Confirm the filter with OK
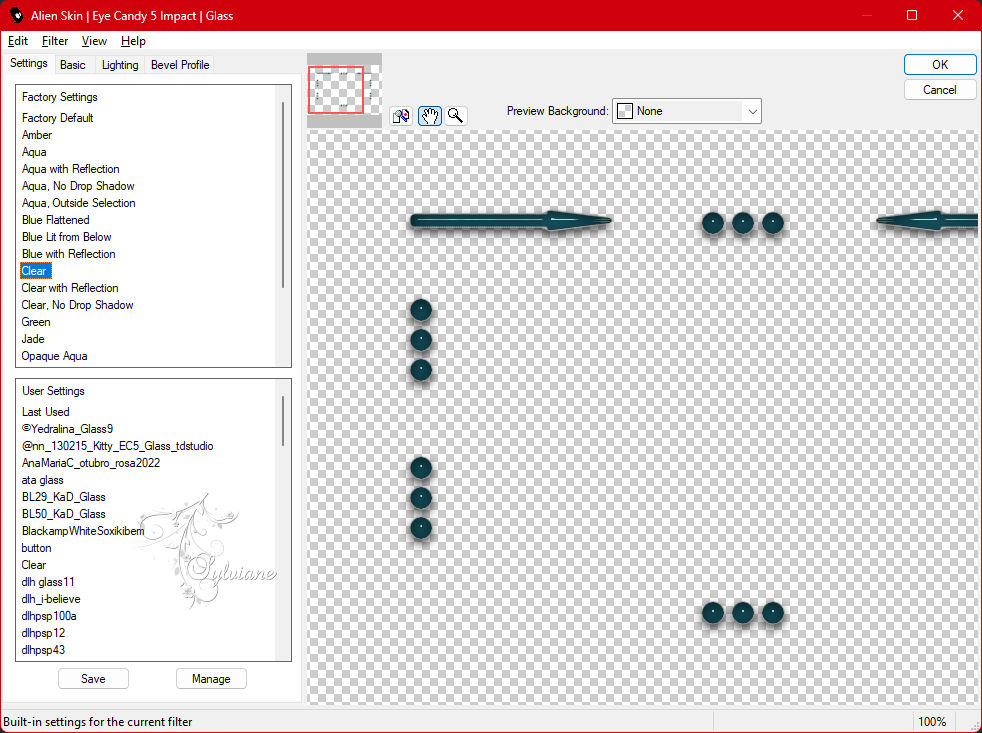Screen dimensions: 982x733 click(x=939, y=65)
